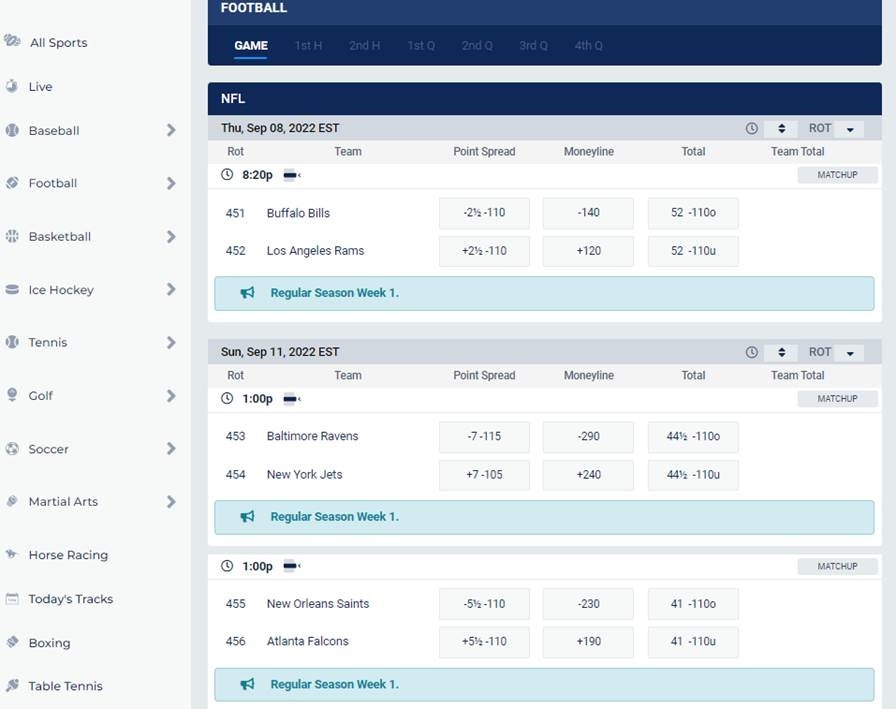Click the Horse Racing icon
Image resolution: width=896 pixels, height=709 pixels.
(x=11, y=554)
